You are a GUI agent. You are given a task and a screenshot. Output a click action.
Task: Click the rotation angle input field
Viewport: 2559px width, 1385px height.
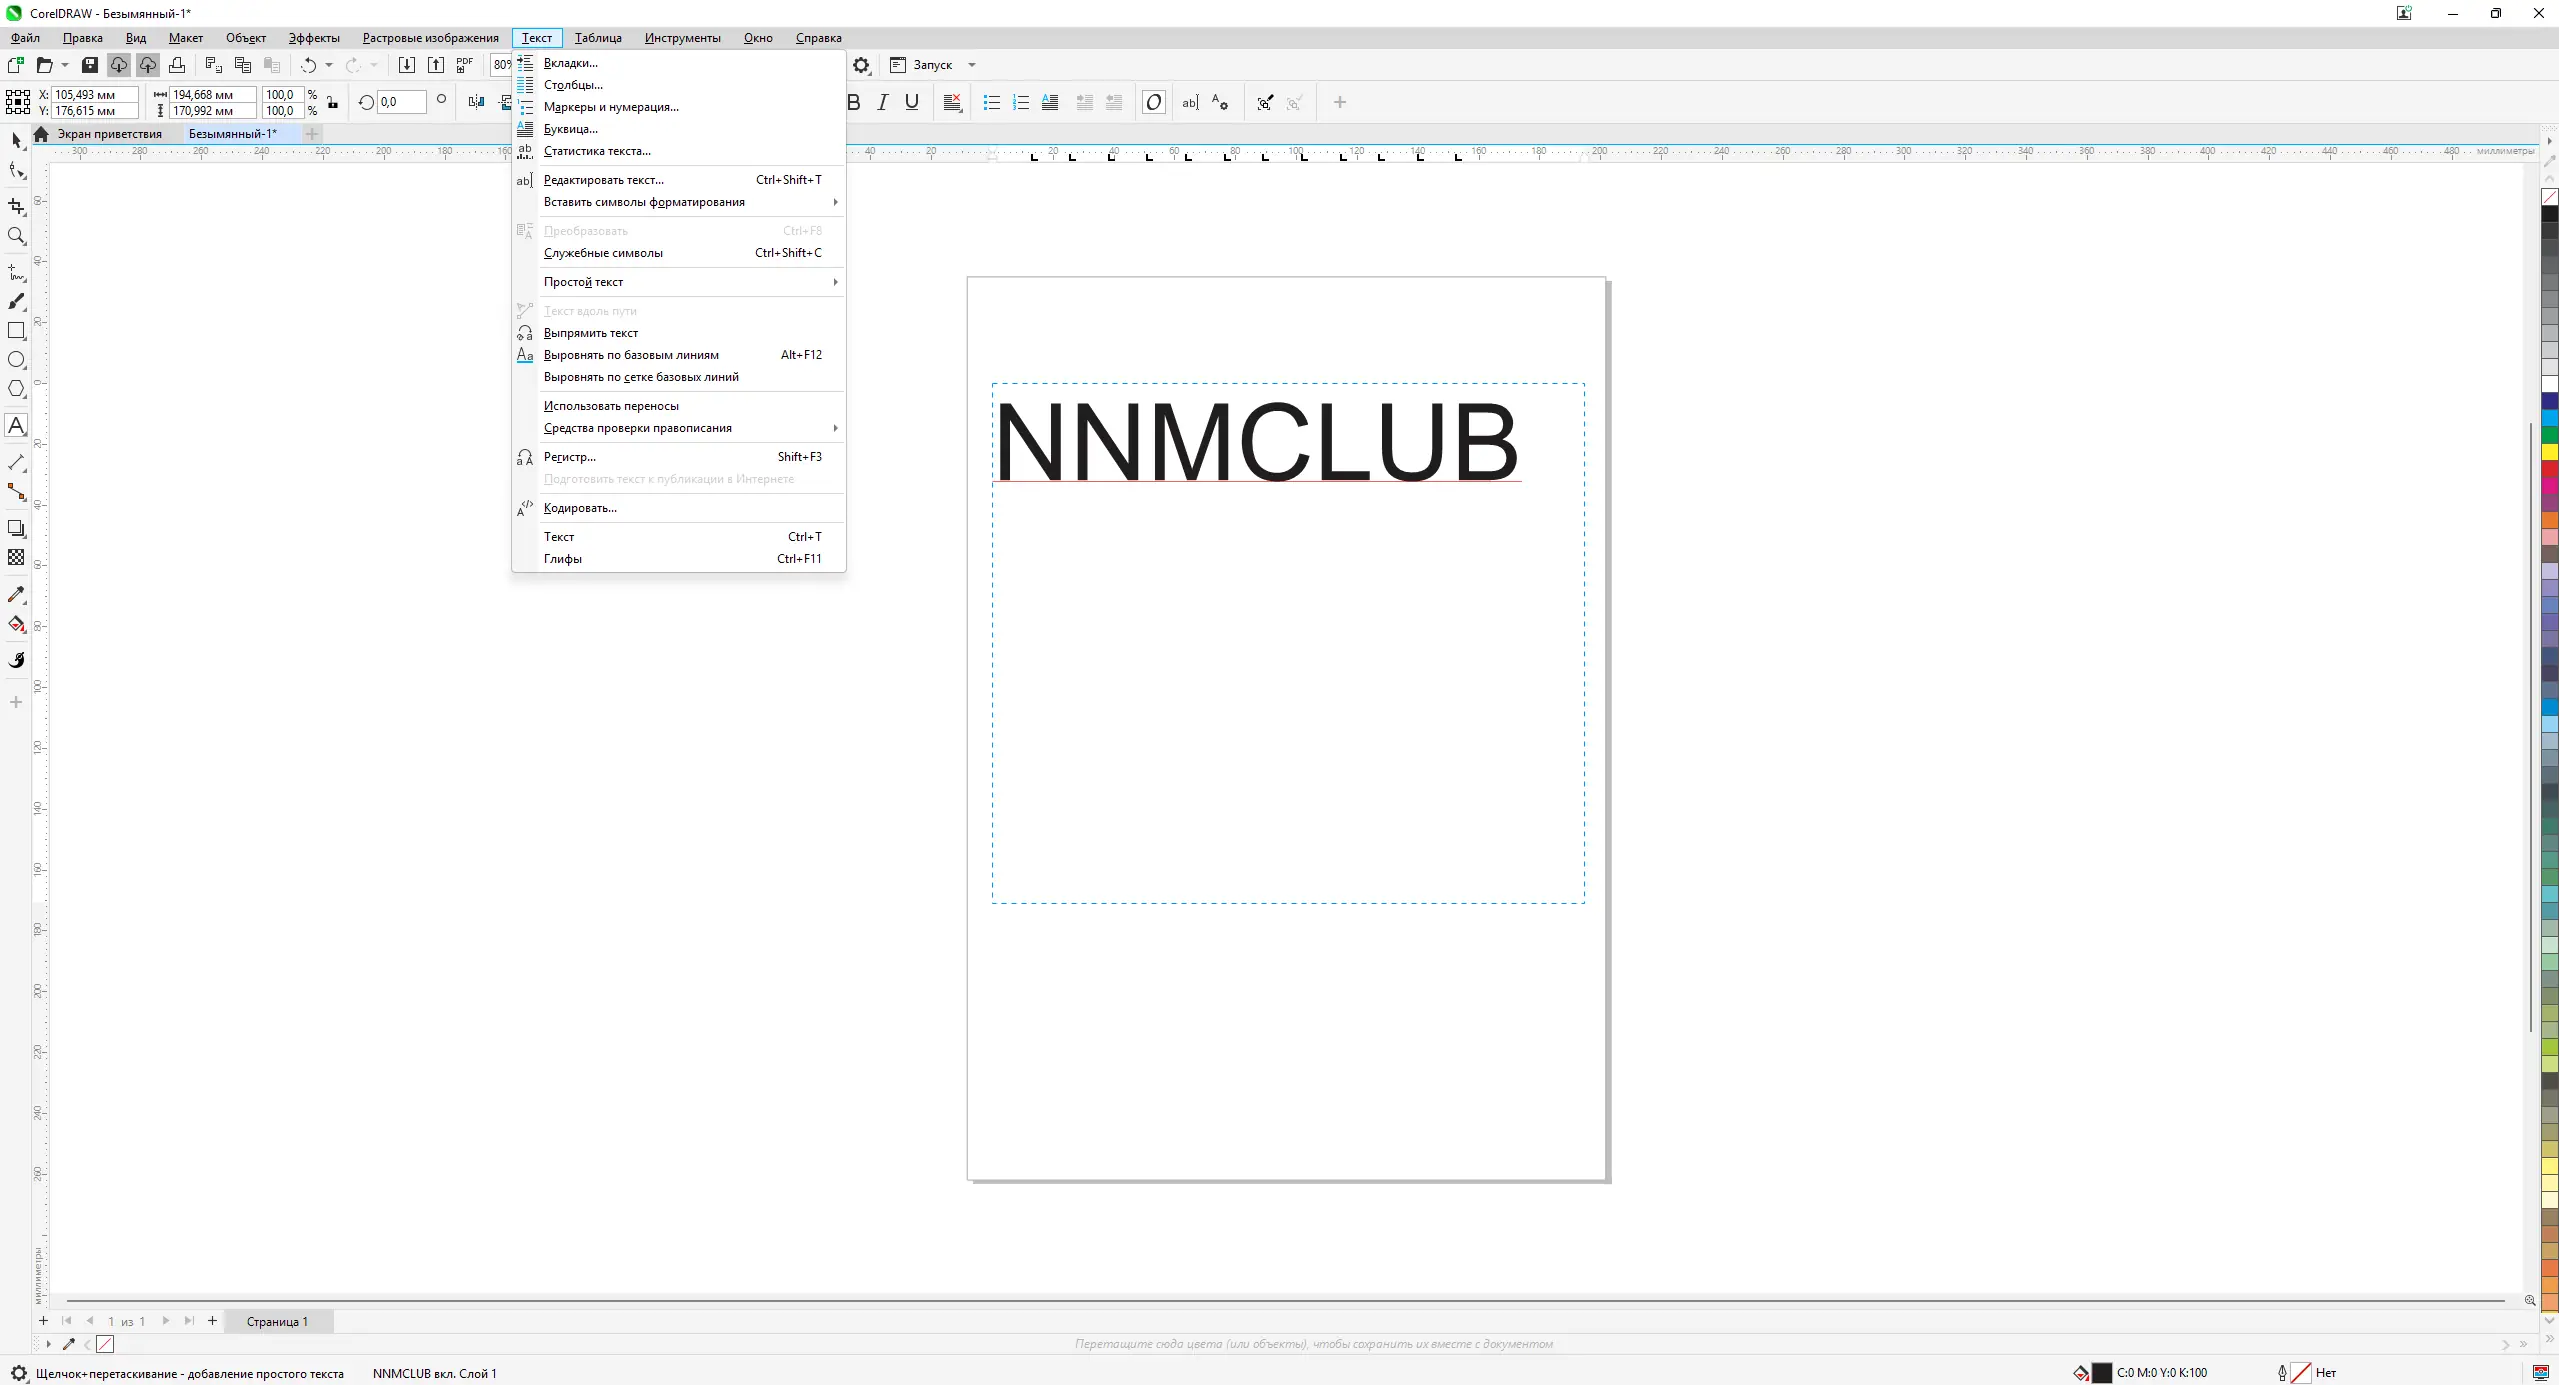click(398, 101)
